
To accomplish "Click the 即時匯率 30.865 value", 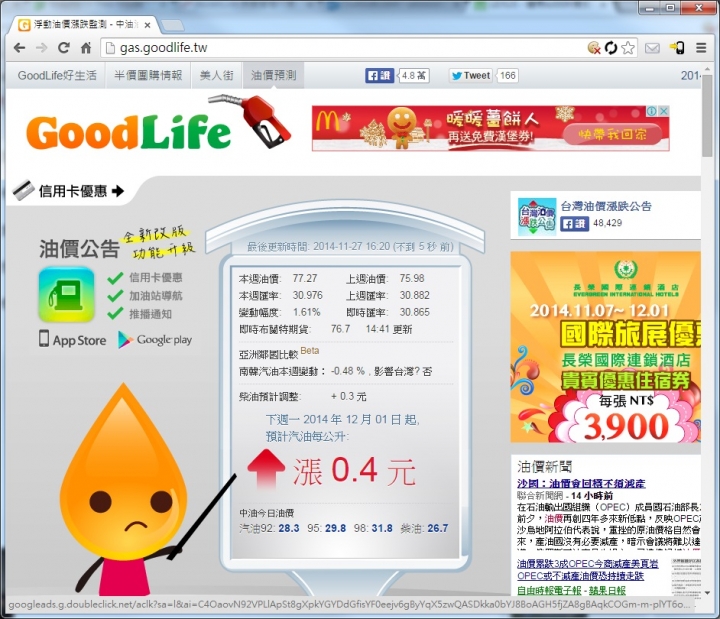I will [414, 312].
